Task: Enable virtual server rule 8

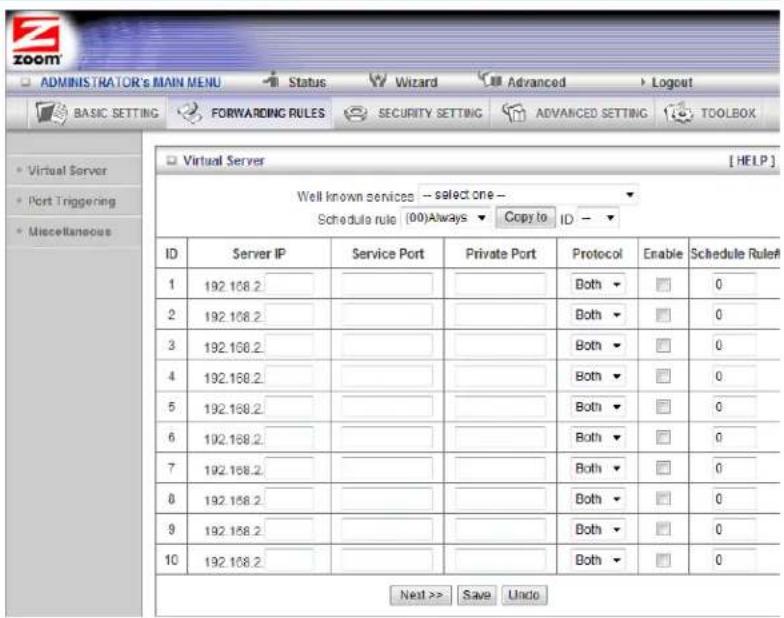Action: tap(663, 499)
